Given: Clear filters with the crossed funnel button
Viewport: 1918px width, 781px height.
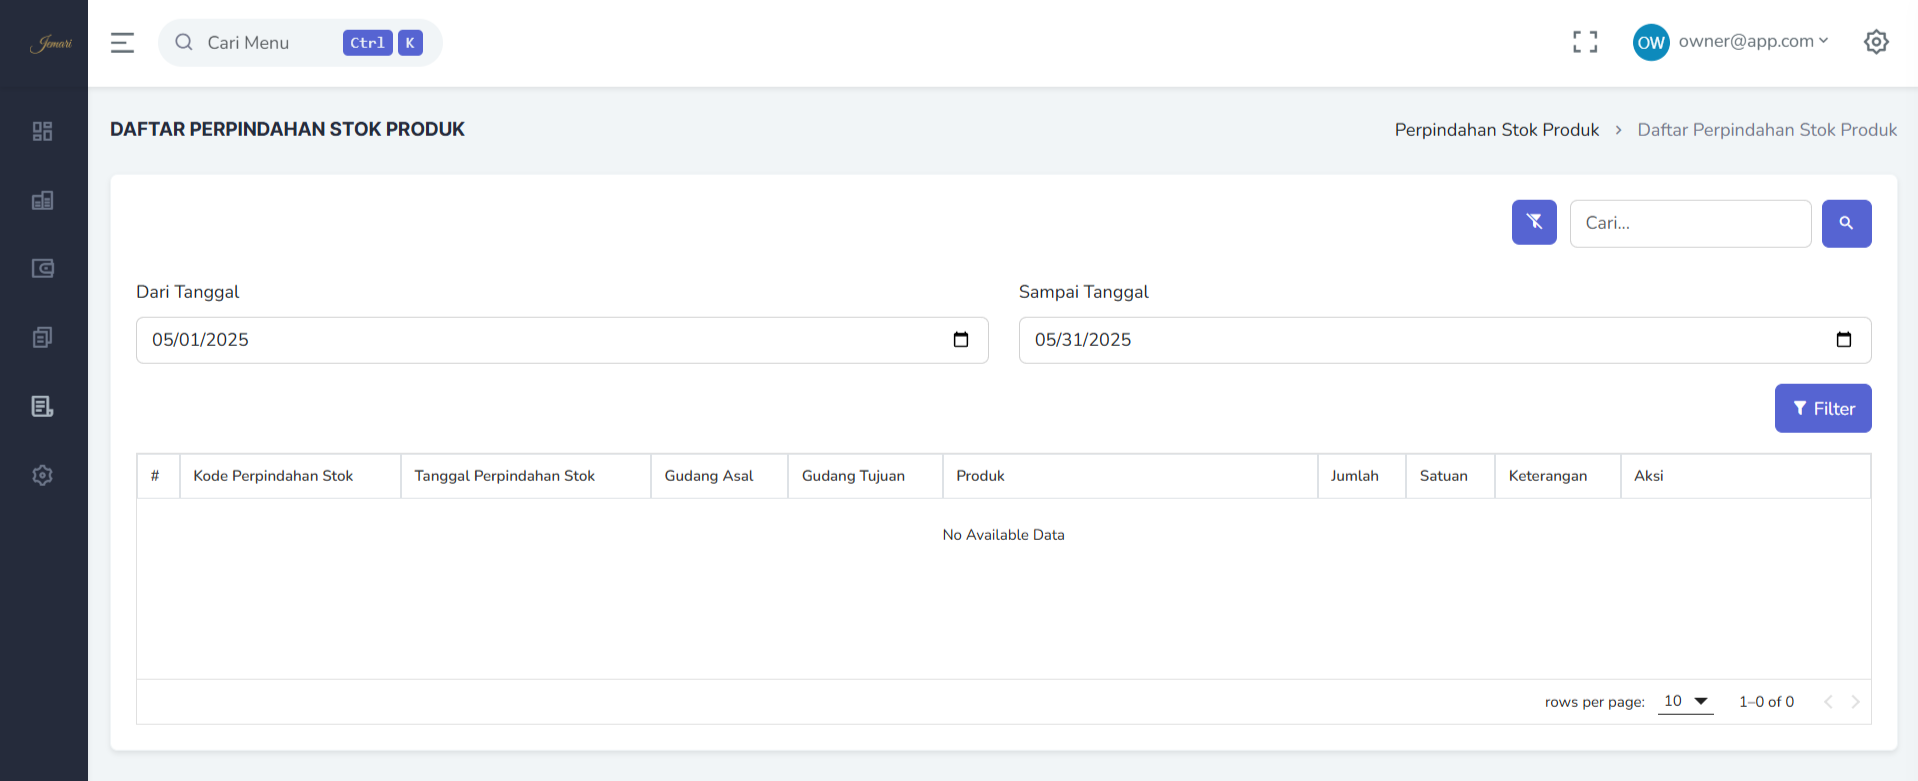Looking at the screenshot, I should pyautogui.click(x=1534, y=222).
